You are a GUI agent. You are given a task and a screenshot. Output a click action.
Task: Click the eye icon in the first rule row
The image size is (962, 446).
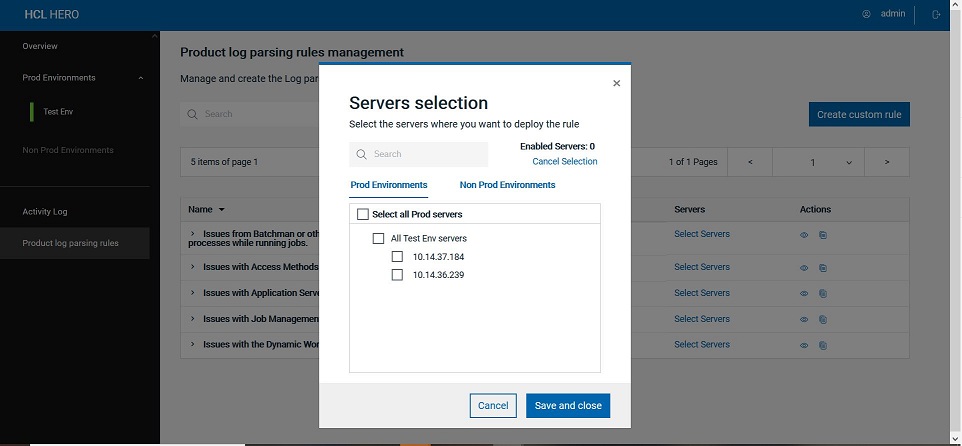(804, 236)
